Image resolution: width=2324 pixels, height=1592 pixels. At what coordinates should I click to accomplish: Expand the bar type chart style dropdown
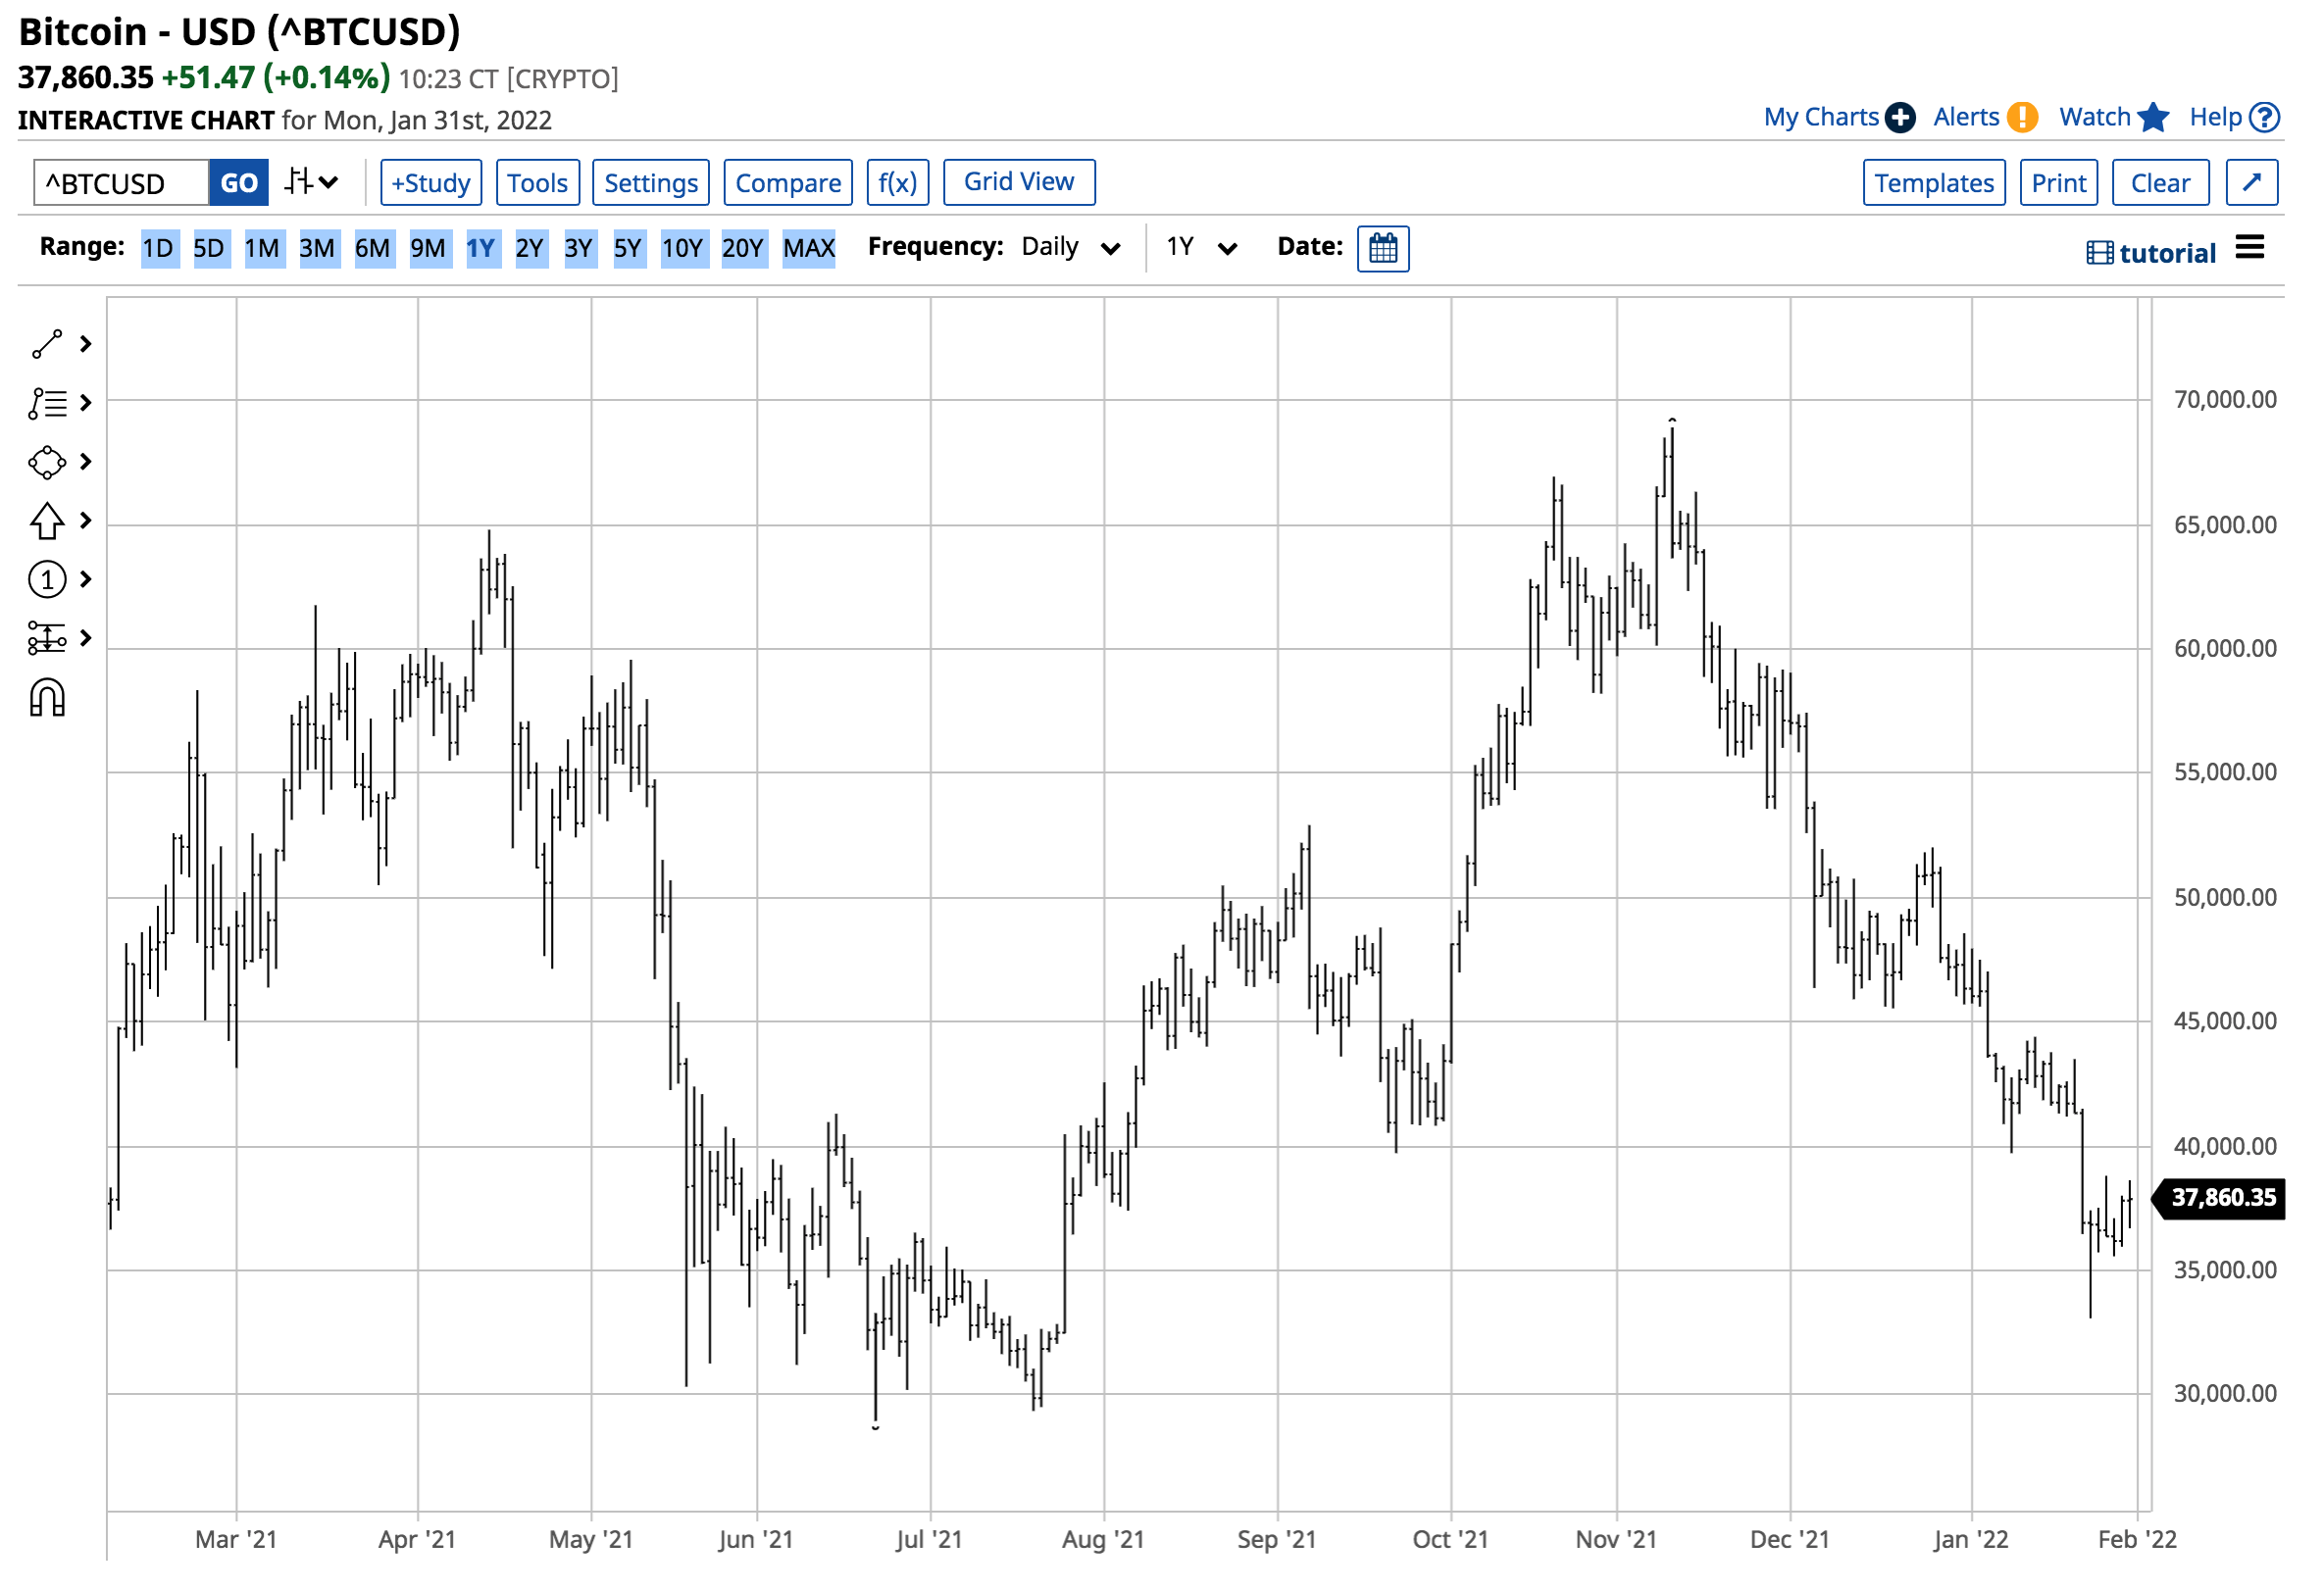click(312, 183)
